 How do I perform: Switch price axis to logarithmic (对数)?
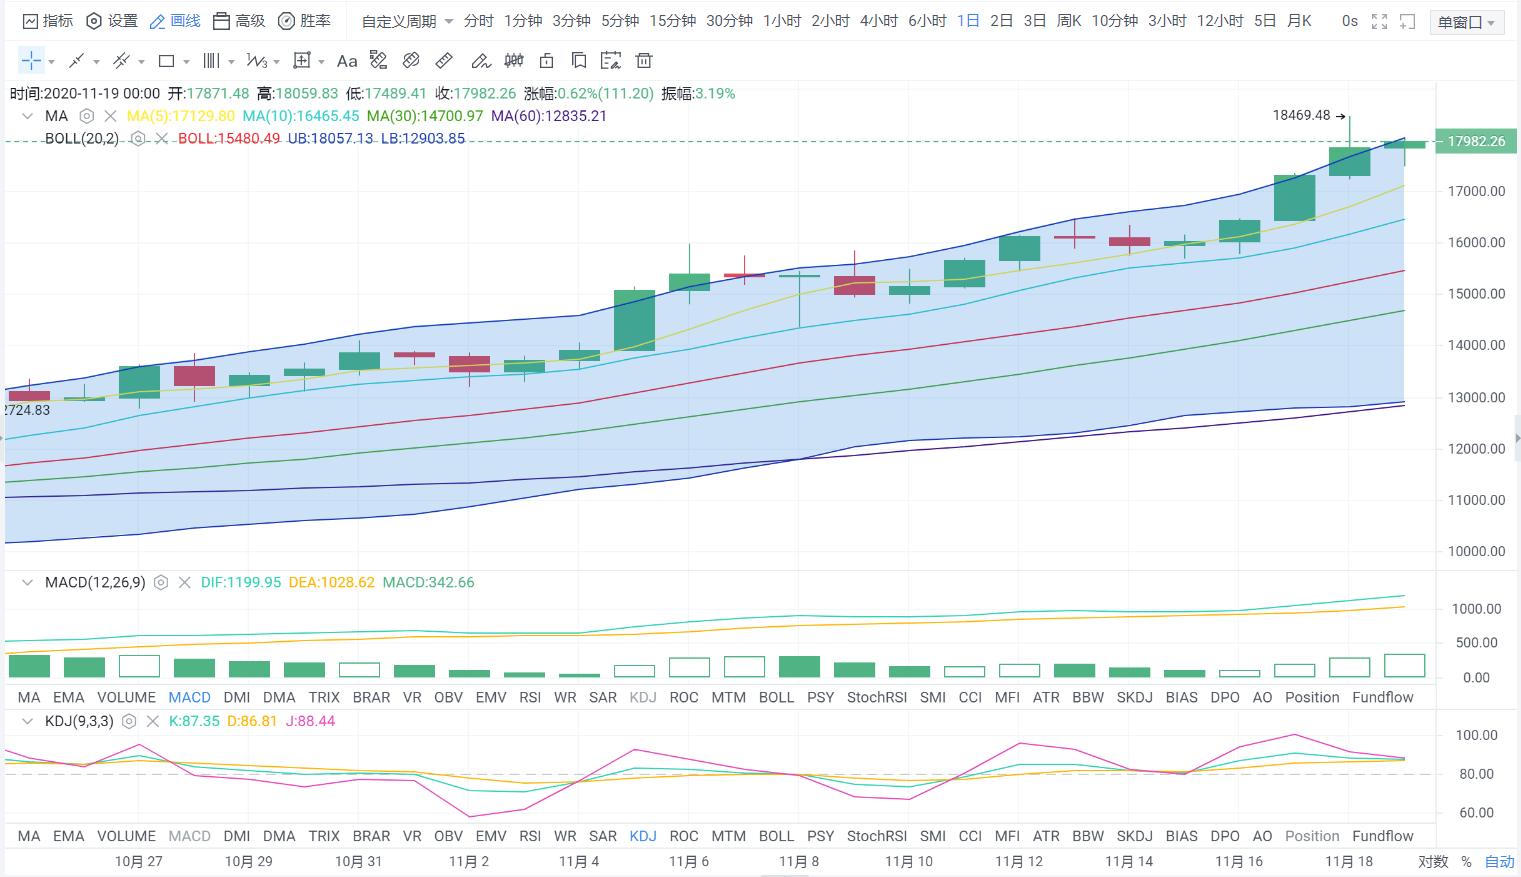(1432, 861)
